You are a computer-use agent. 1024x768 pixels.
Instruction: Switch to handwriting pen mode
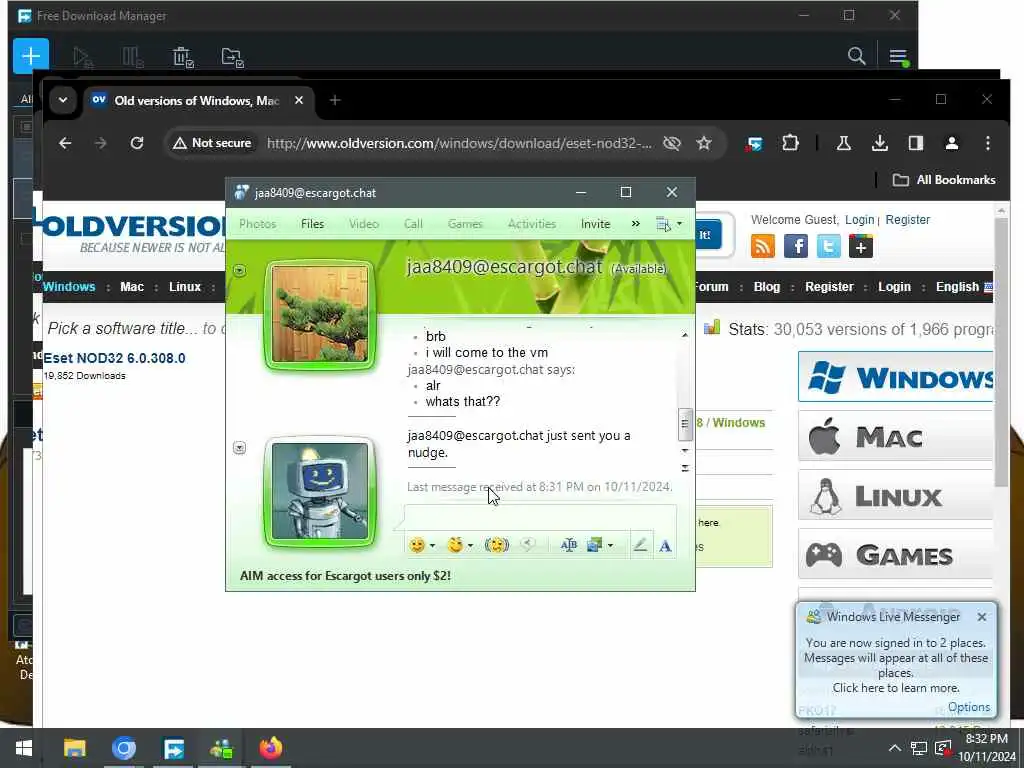640,545
